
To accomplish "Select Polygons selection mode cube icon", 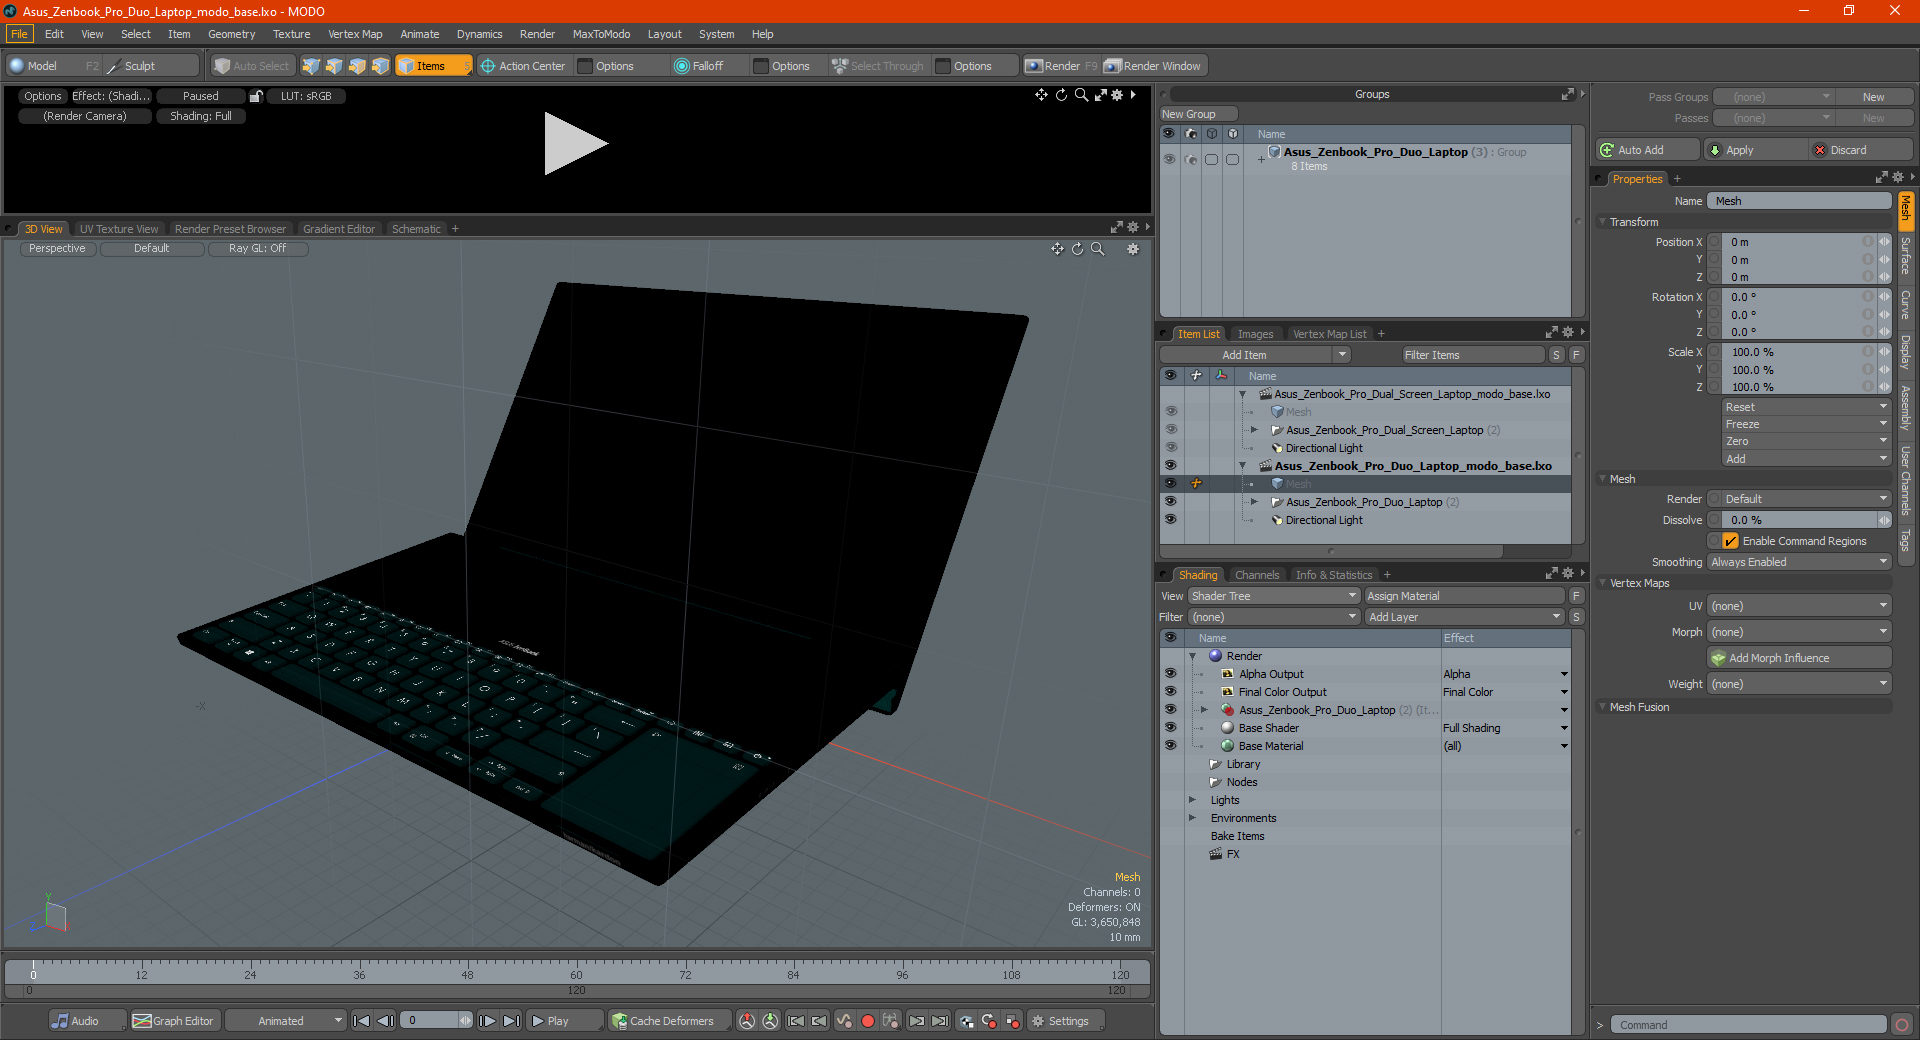I will pyautogui.click(x=357, y=66).
